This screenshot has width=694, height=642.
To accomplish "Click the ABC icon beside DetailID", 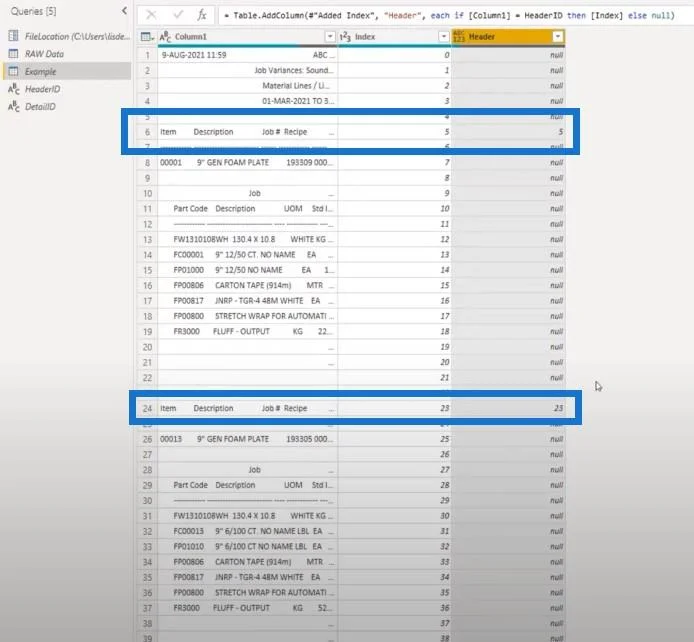I will point(14,107).
